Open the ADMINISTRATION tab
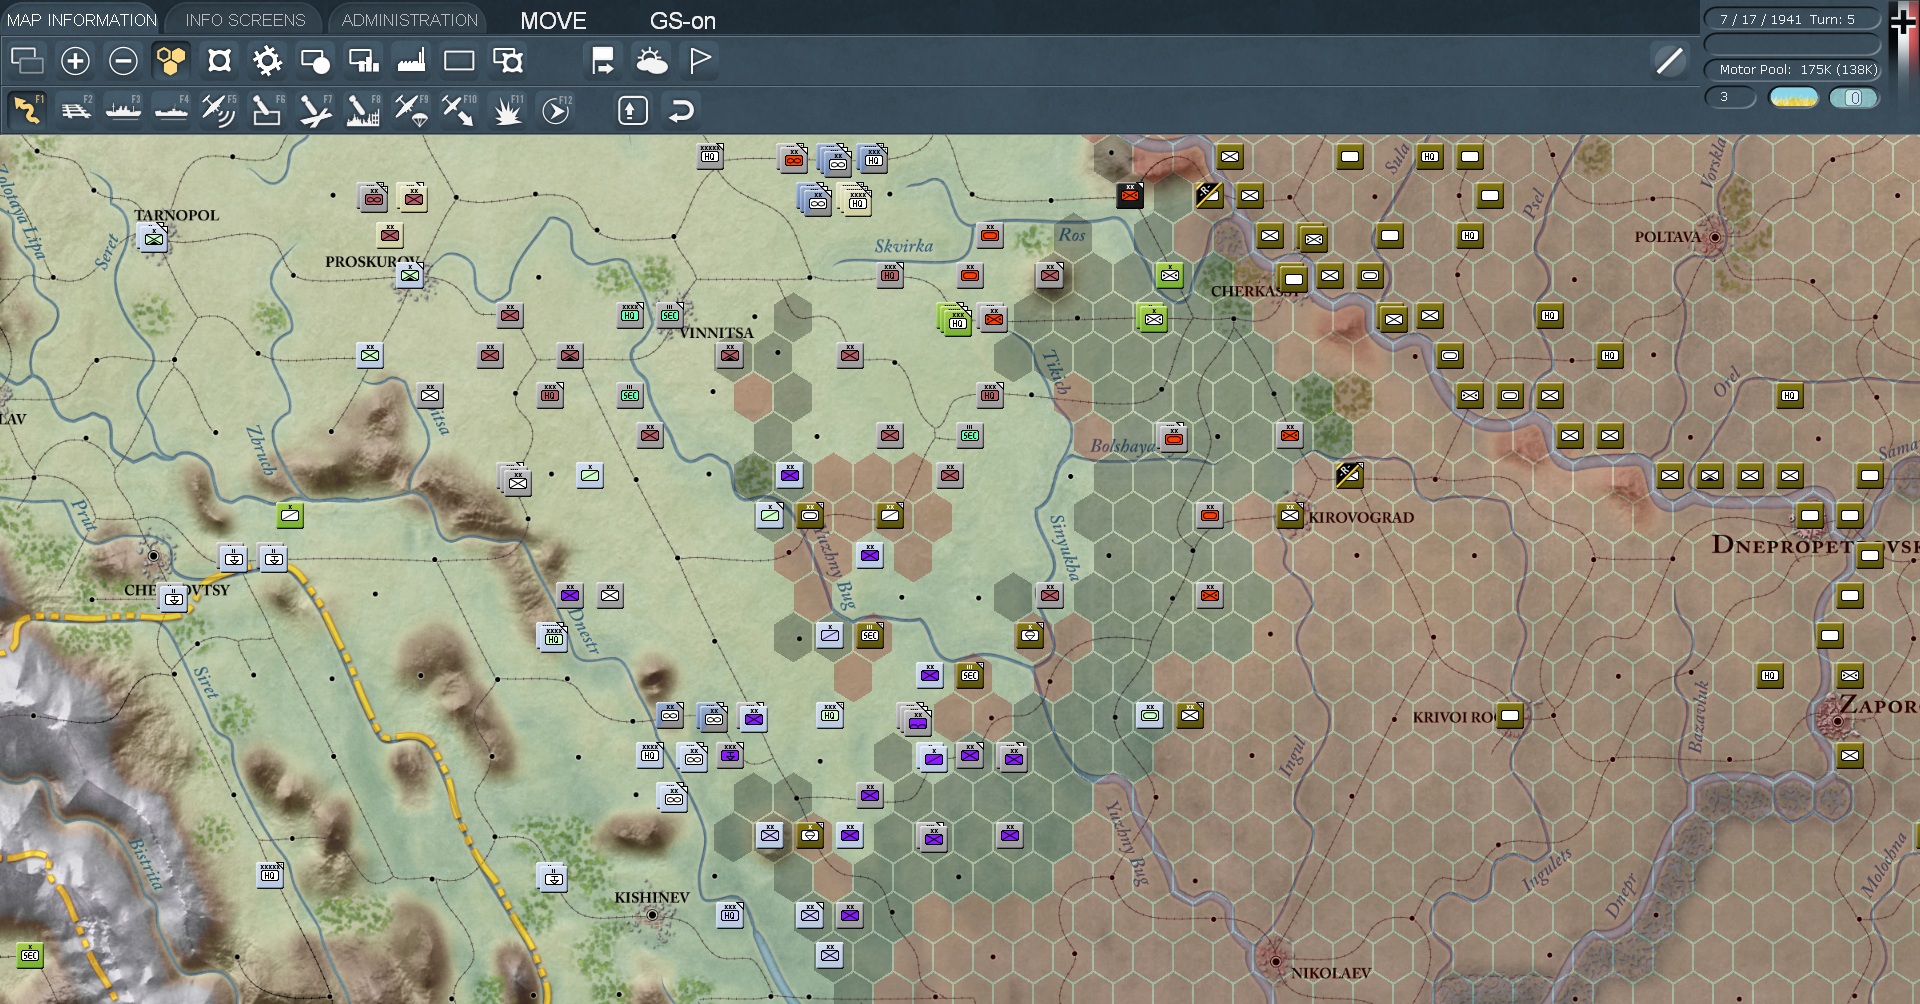Viewport: 1920px width, 1004px height. pyautogui.click(x=410, y=20)
